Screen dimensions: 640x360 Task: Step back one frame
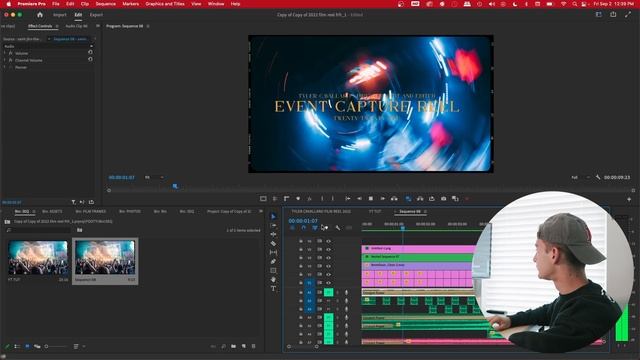359,199
